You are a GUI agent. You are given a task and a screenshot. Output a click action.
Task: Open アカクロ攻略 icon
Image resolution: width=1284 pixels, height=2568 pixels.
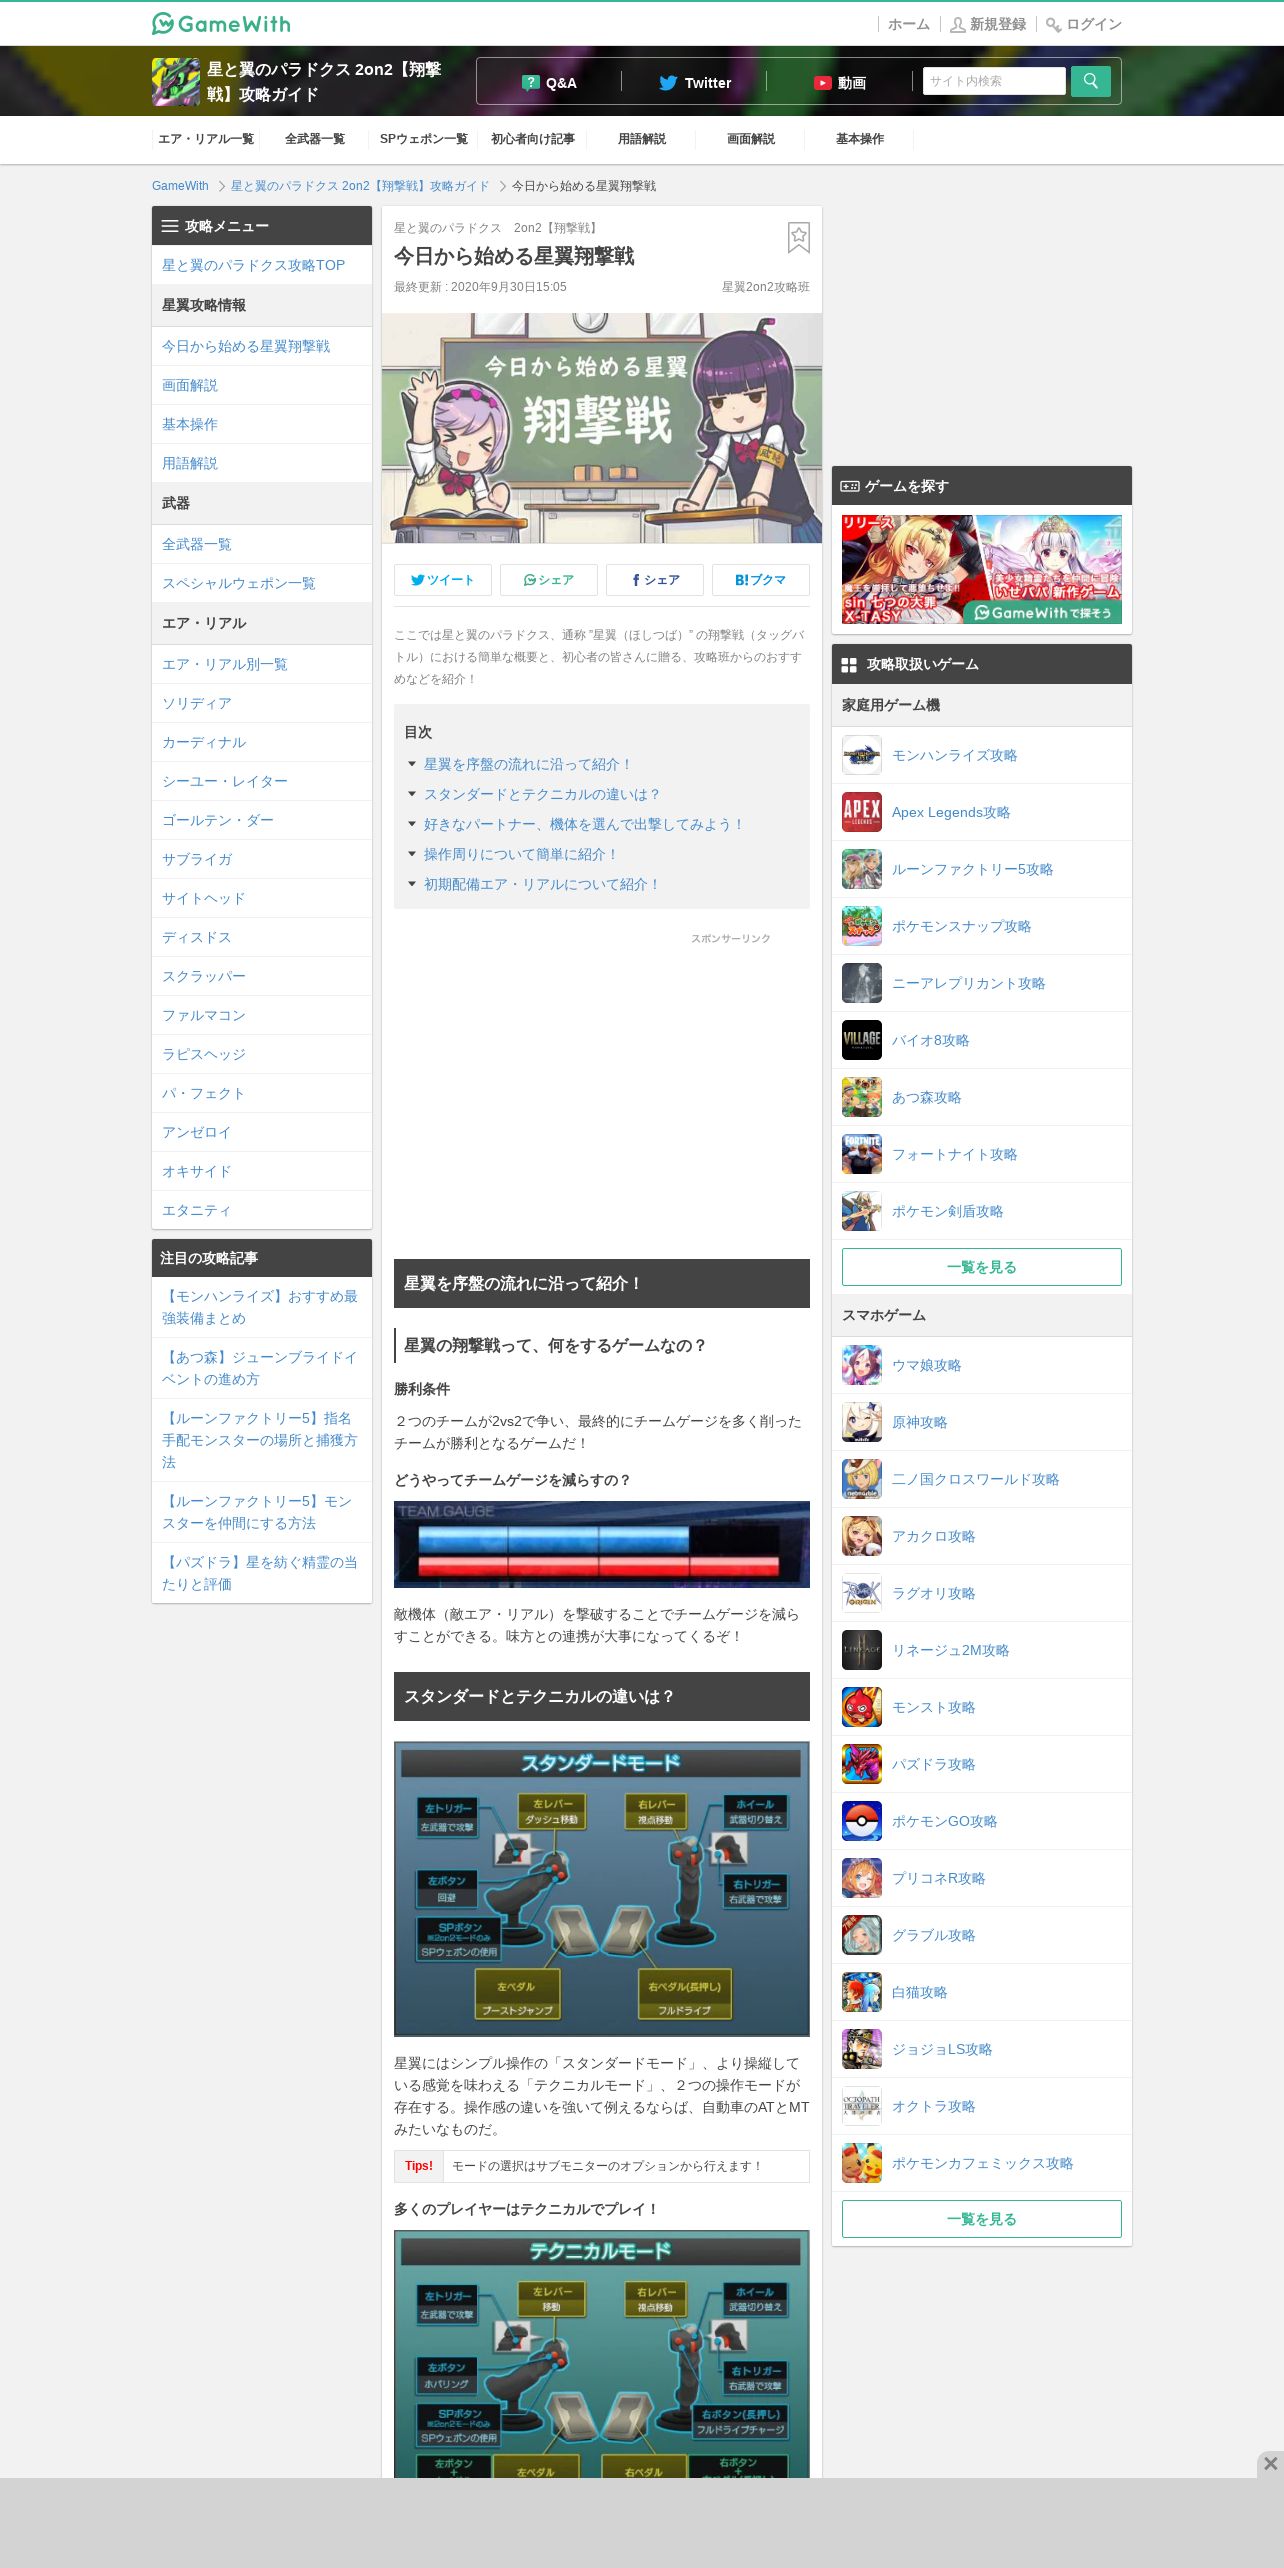pos(862,1536)
